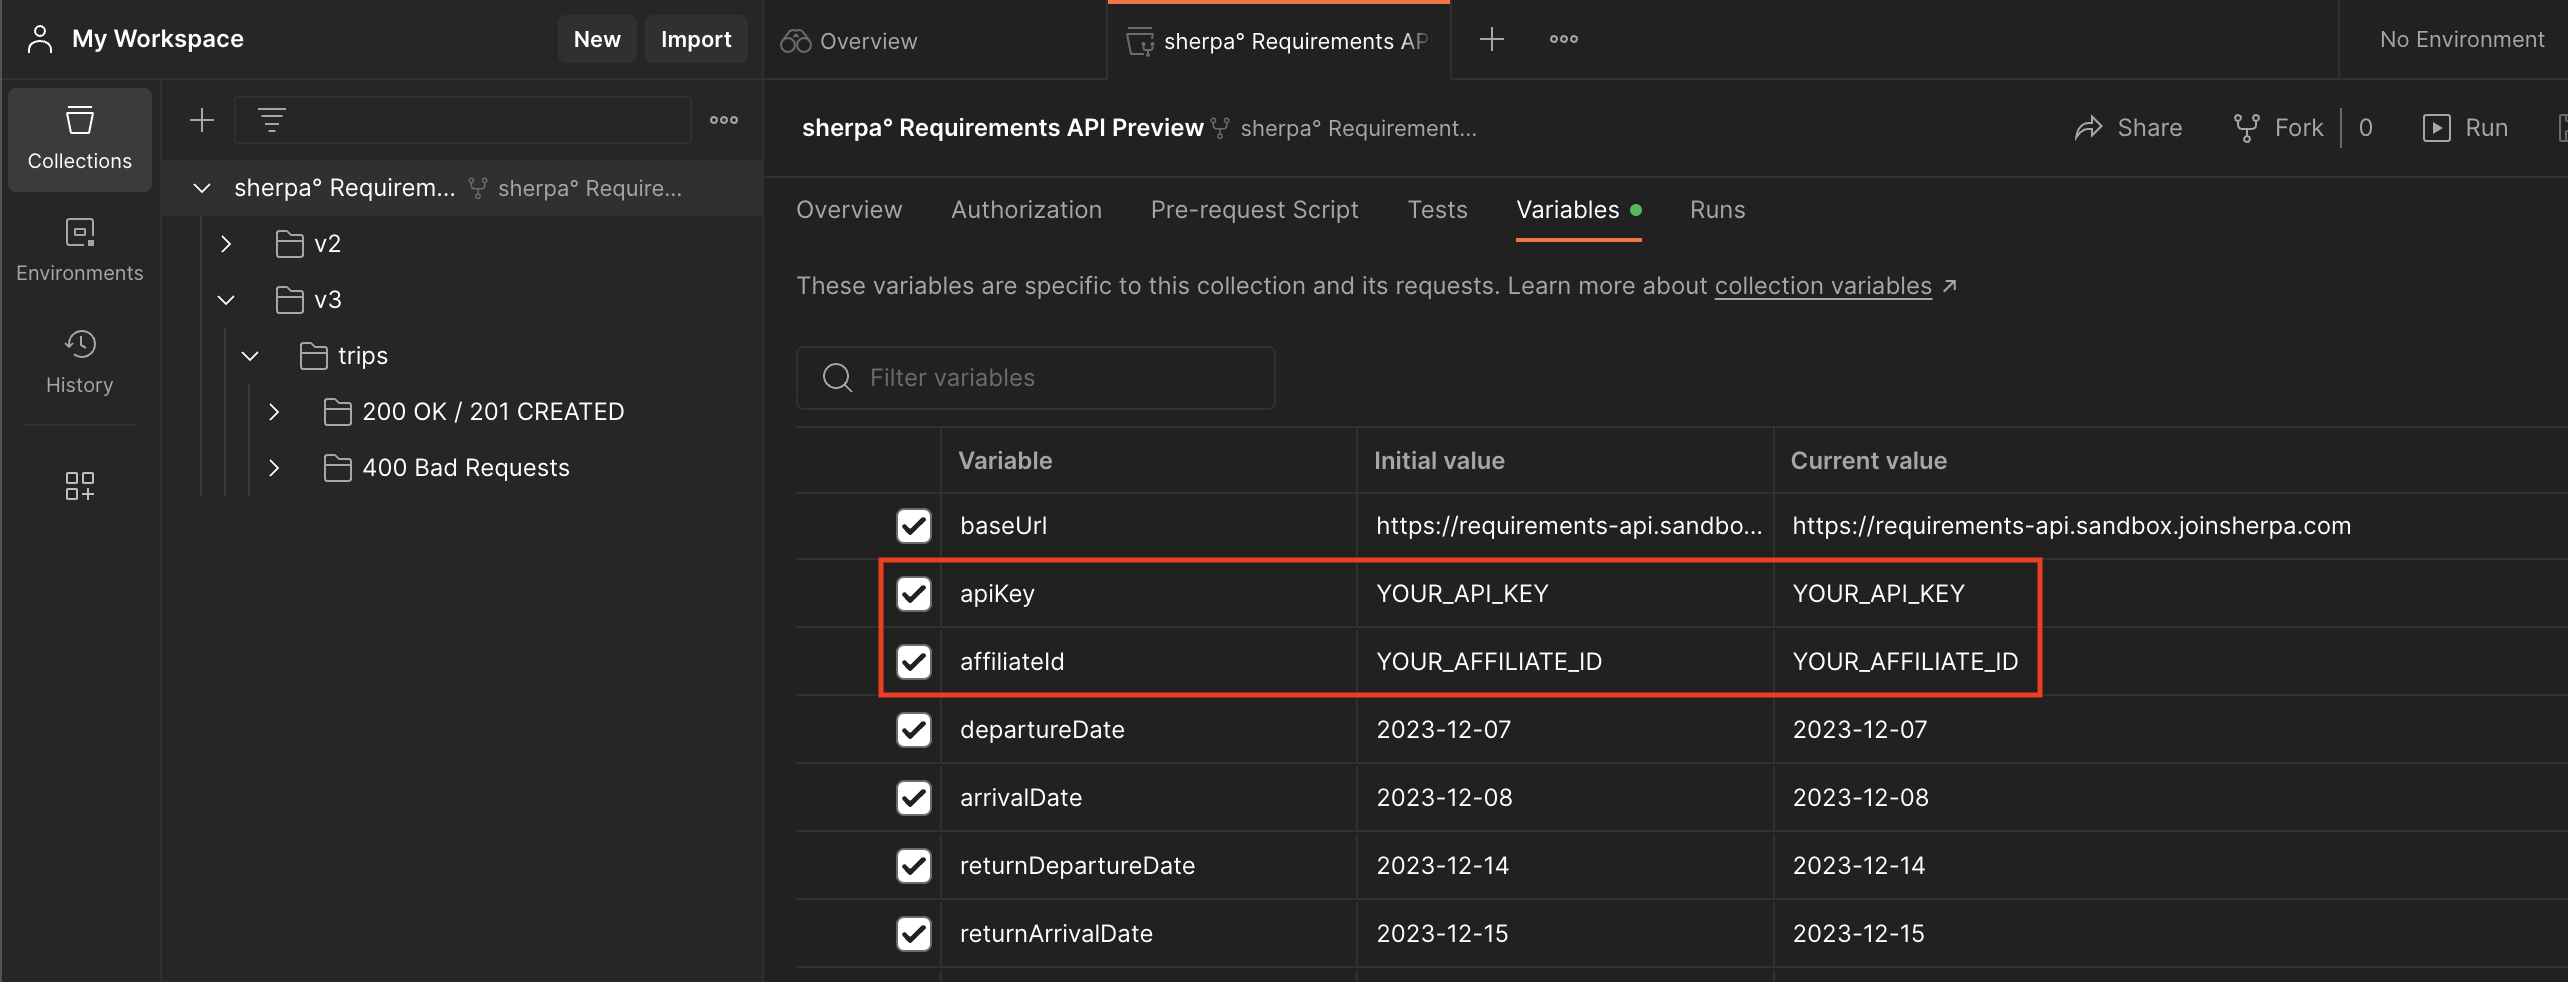Edit apiKey current value YOUR_API_KEY
2568x982 pixels.
[1878, 594]
